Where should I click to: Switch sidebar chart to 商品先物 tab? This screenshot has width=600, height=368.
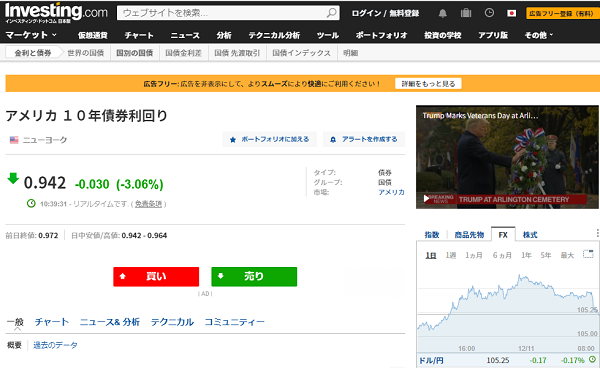[x=470, y=234]
